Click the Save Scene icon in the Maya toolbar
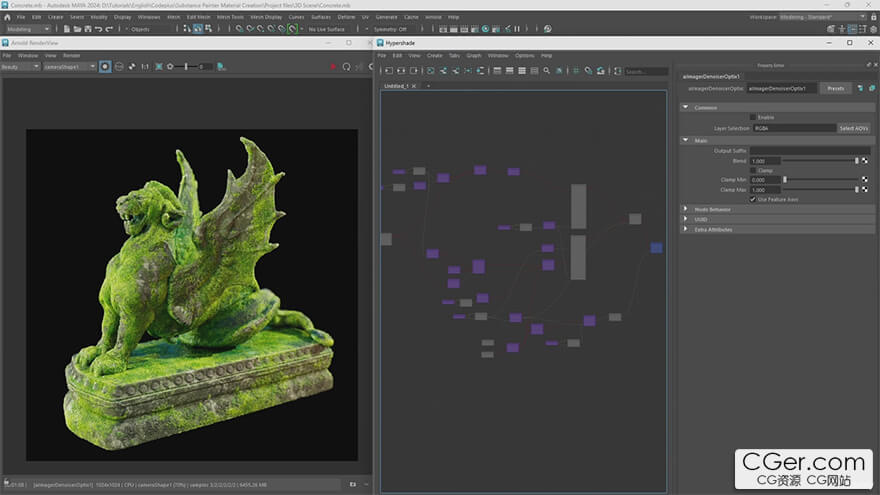880x495 pixels. [88, 29]
